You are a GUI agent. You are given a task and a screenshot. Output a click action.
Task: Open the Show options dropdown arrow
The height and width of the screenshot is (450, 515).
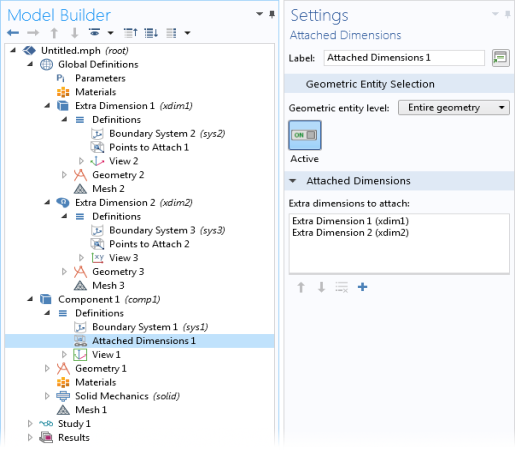110,33
